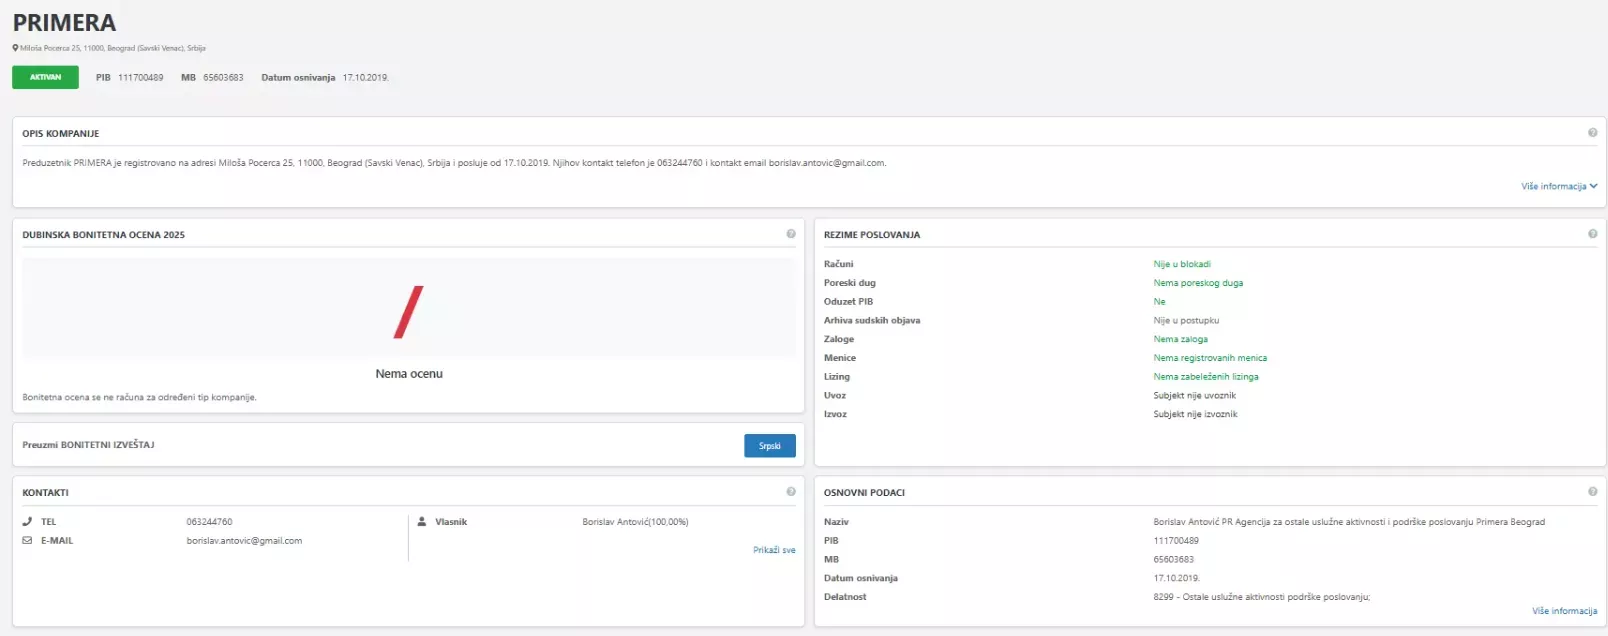
Task: Click the owner person icon beside Vlasnik
Action: pyautogui.click(x=422, y=522)
